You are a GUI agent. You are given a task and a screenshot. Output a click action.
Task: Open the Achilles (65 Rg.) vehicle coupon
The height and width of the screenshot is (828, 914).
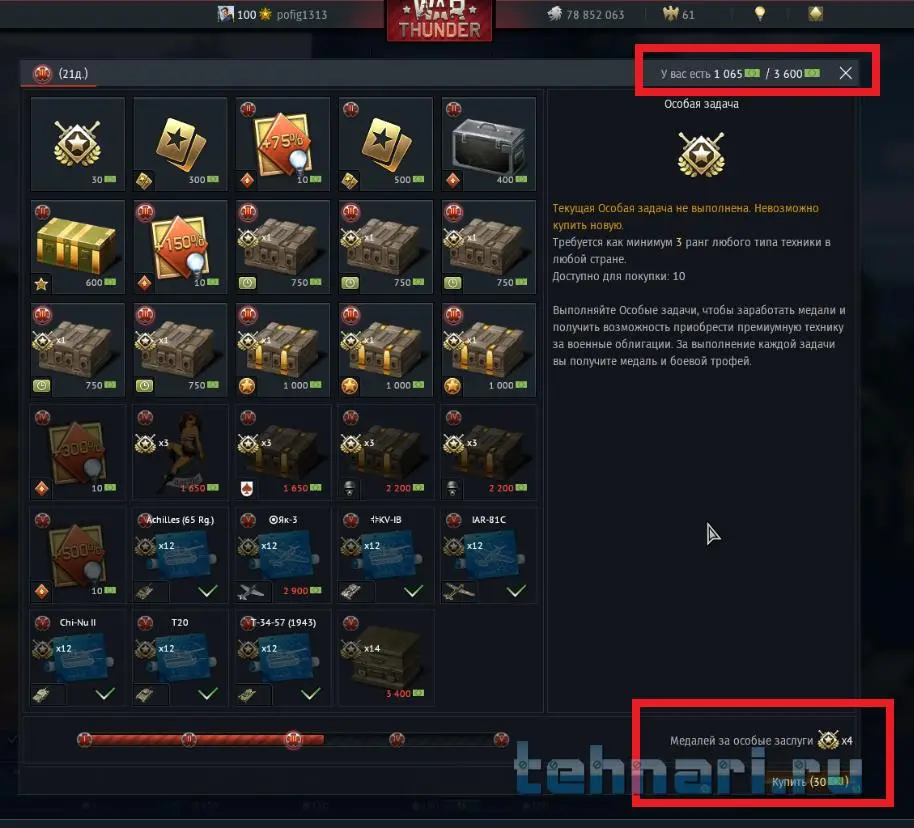click(180, 555)
